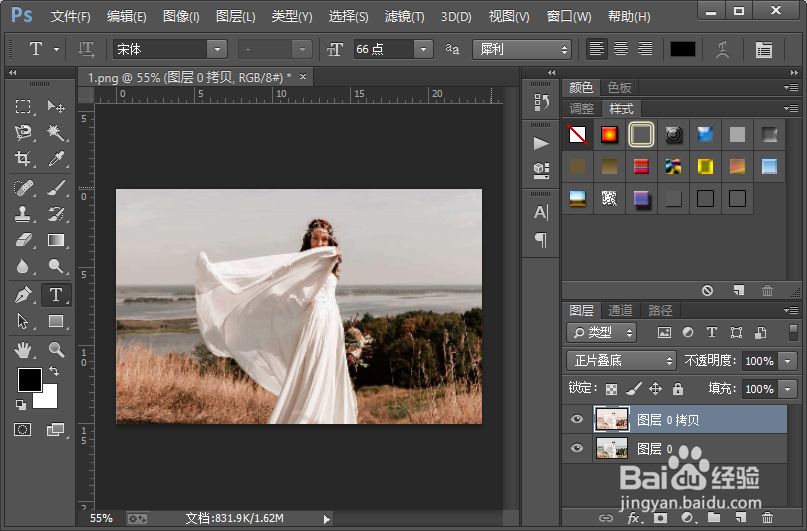Viewport: 807px width, 531px height.
Task: Hide the 图层 0 拷贝 layer
Action: [577, 419]
